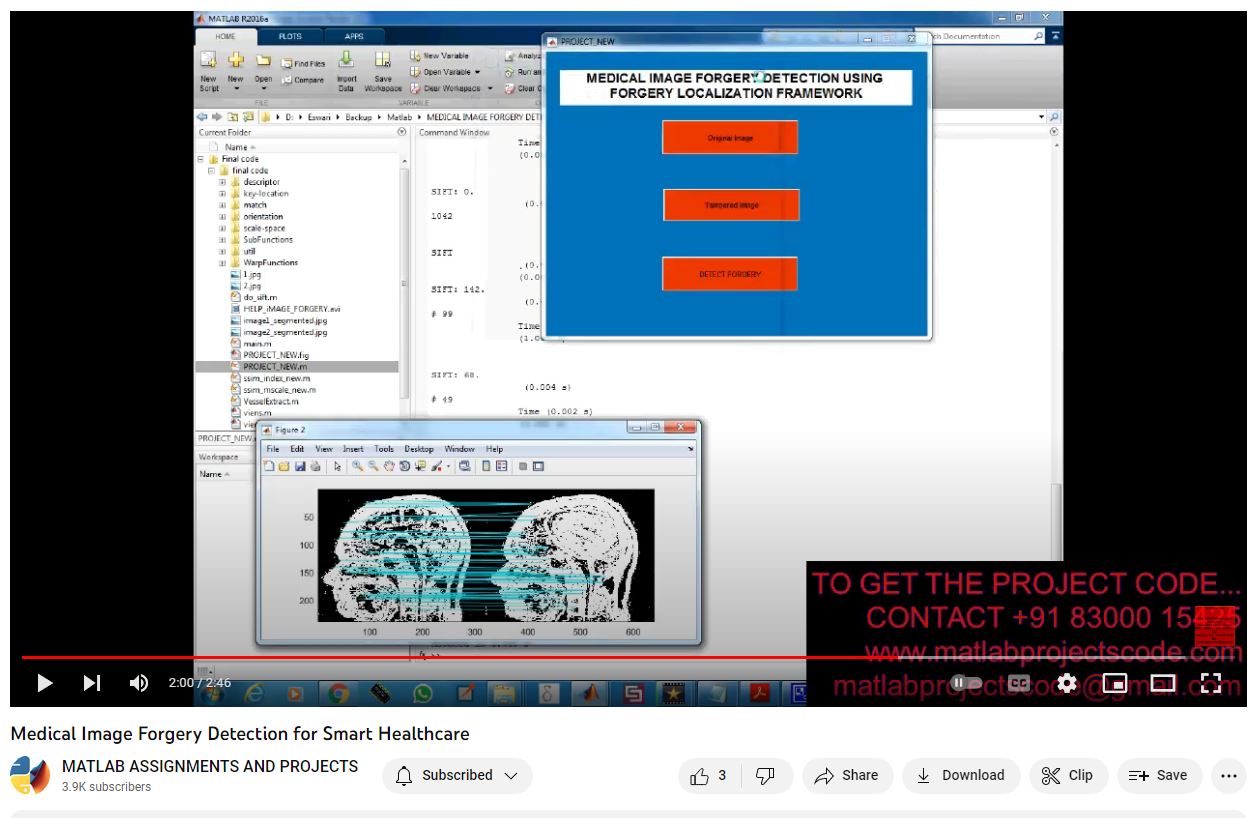Save video to a playlist
Viewport: 1258px width, 818px height.
pyautogui.click(x=1158, y=775)
